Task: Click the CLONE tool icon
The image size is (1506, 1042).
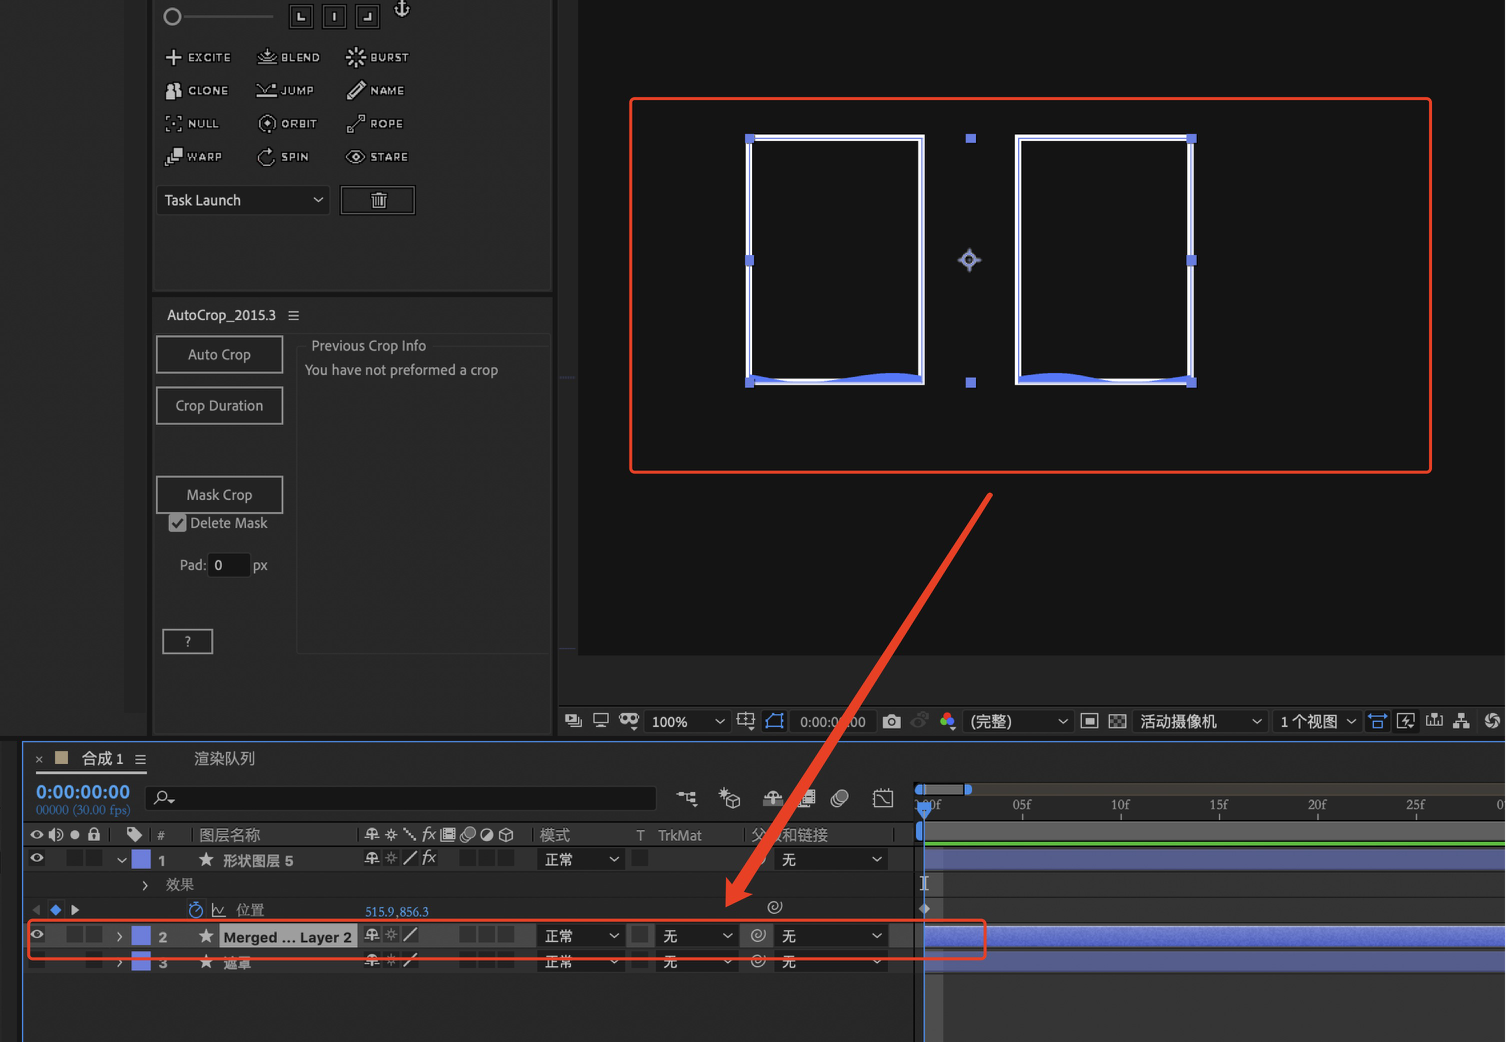Action: click(x=174, y=90)
